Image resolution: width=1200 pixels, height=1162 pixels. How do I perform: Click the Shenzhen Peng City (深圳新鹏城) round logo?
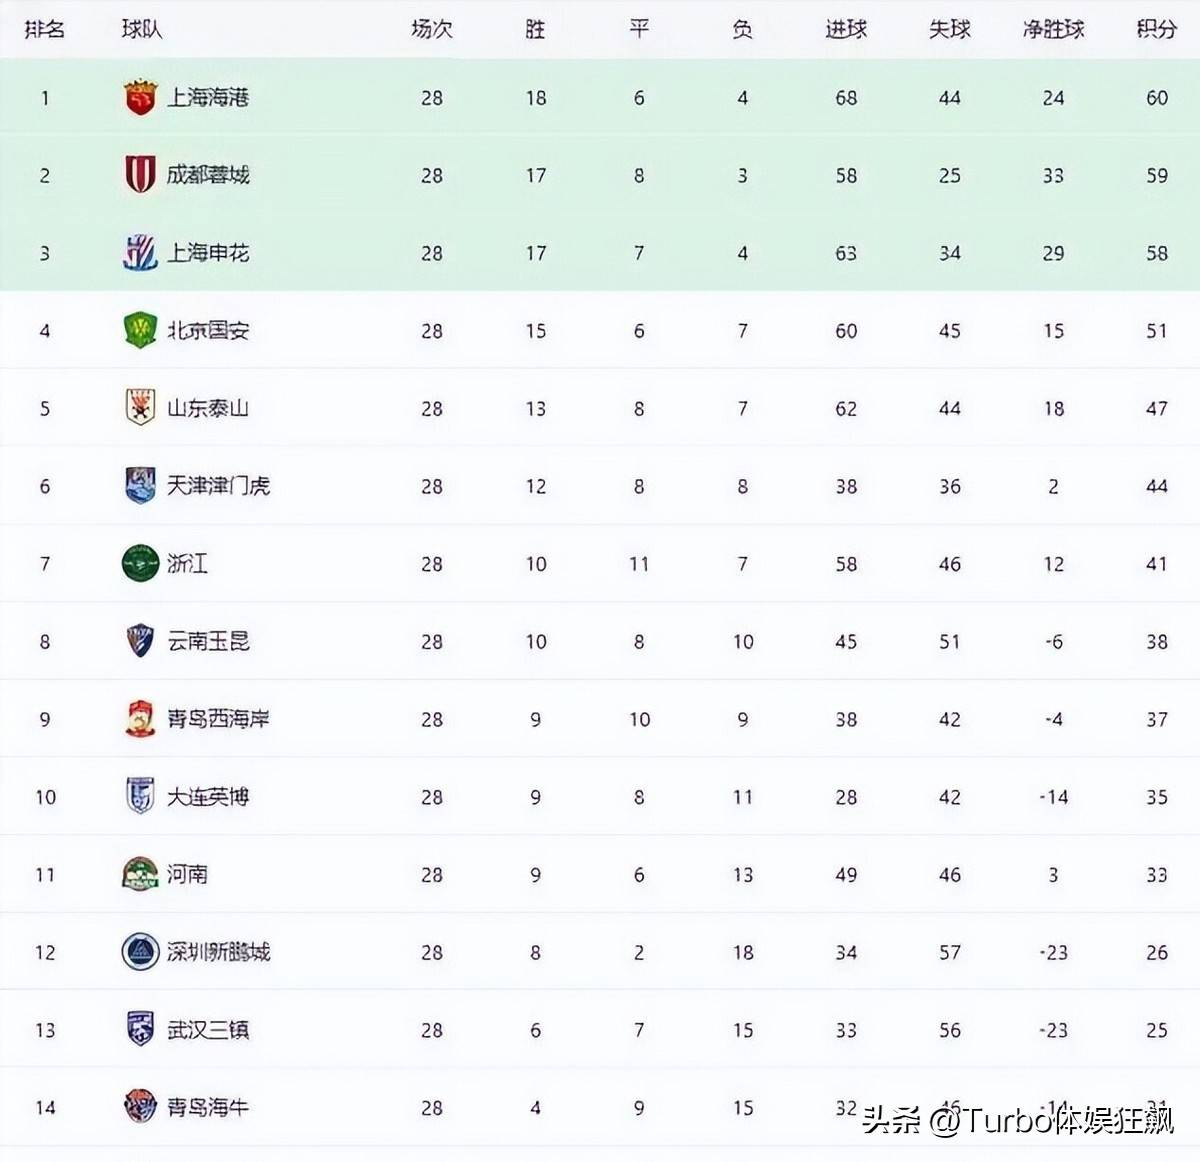pos(140,952)
